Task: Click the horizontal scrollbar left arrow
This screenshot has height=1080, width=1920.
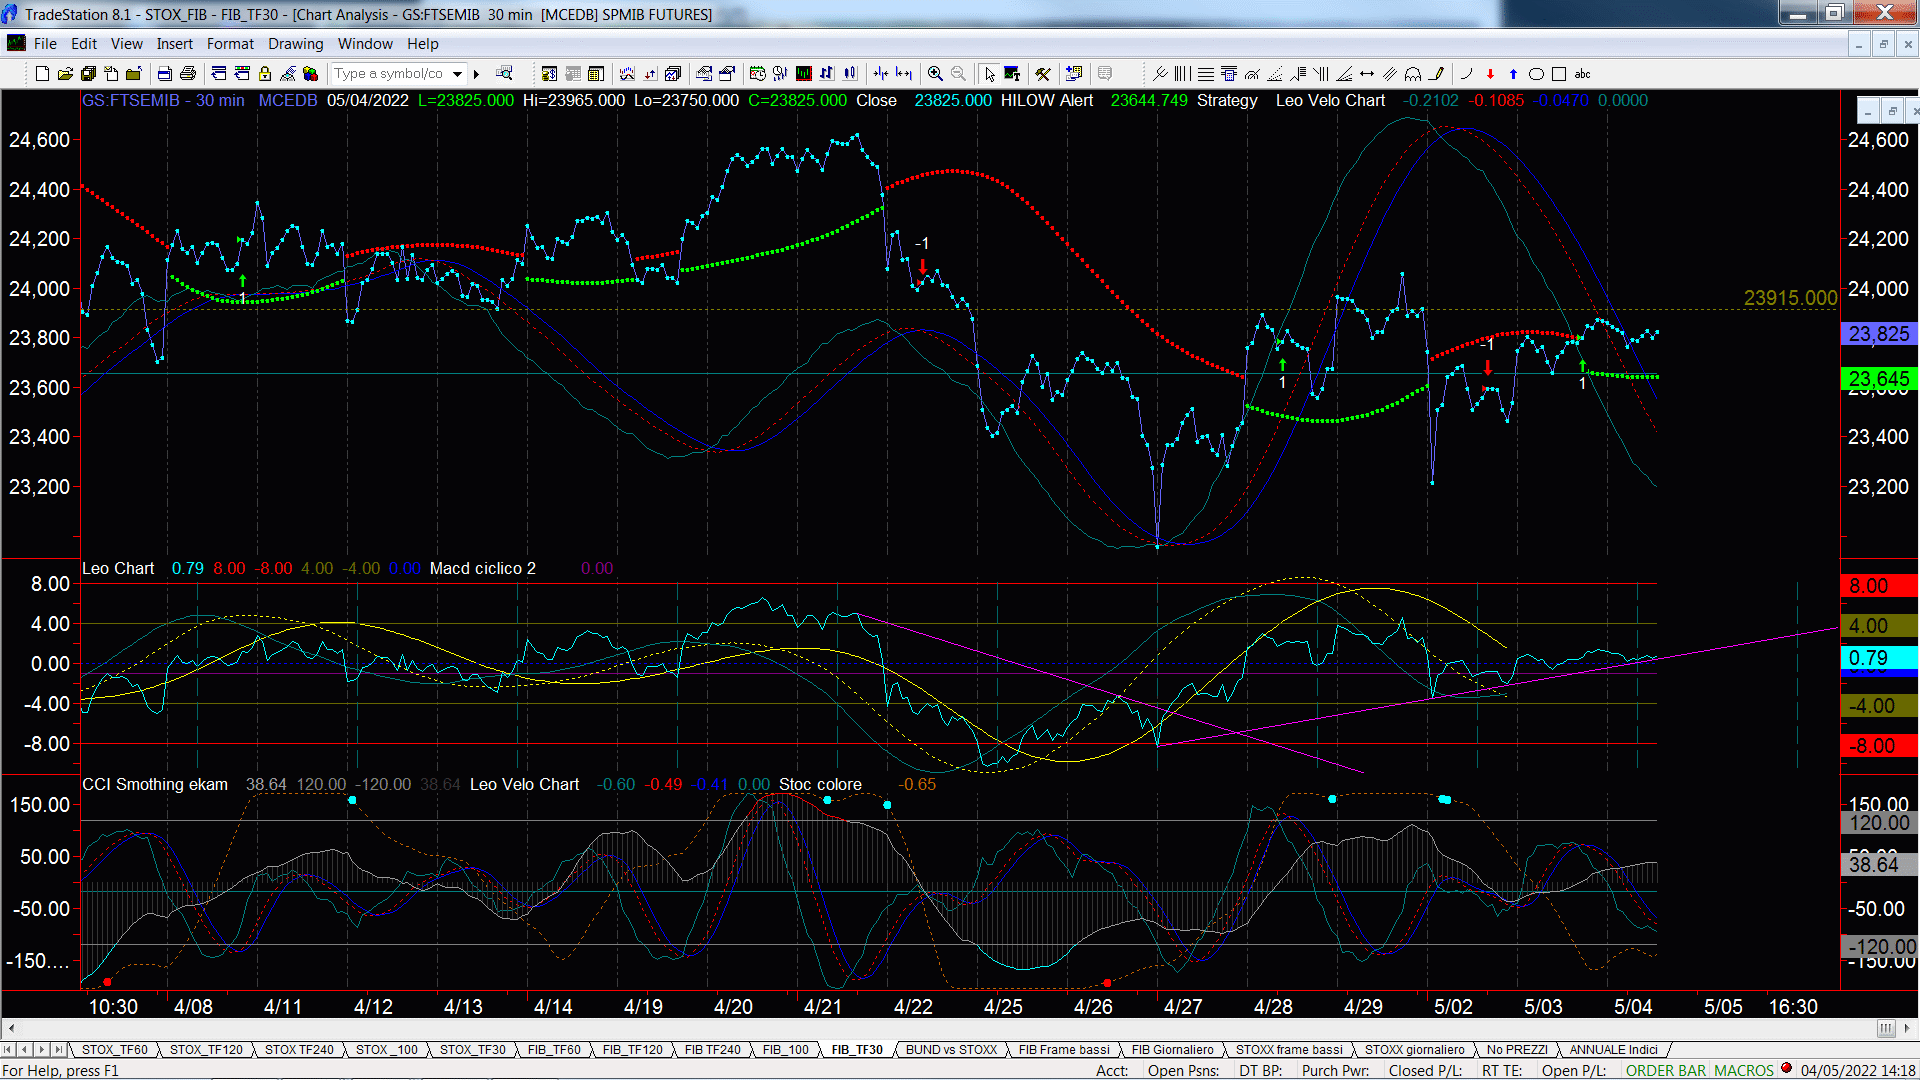Action: (x=11, y=1028)
